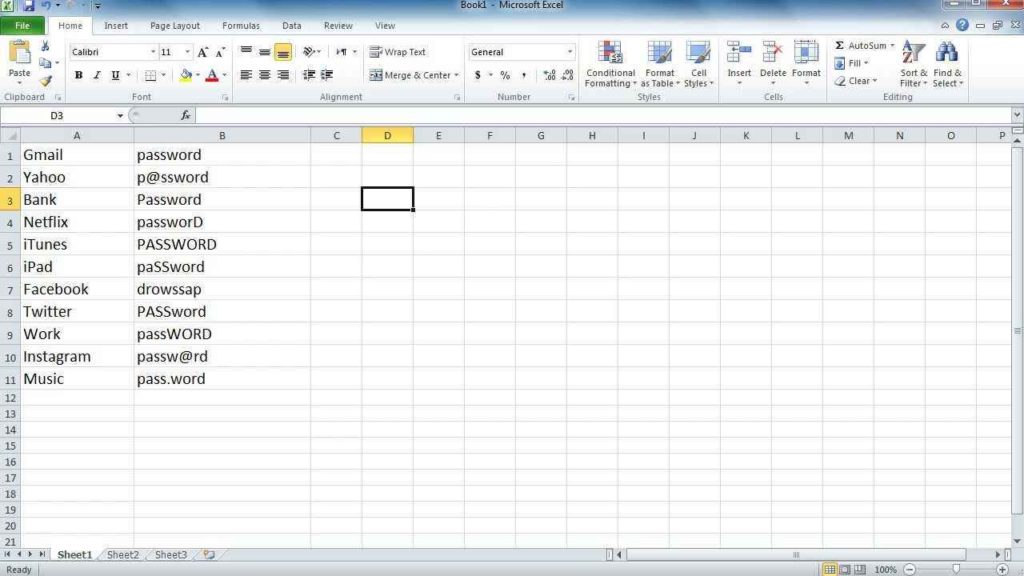Open Conditional Formatting

point(610,64)
